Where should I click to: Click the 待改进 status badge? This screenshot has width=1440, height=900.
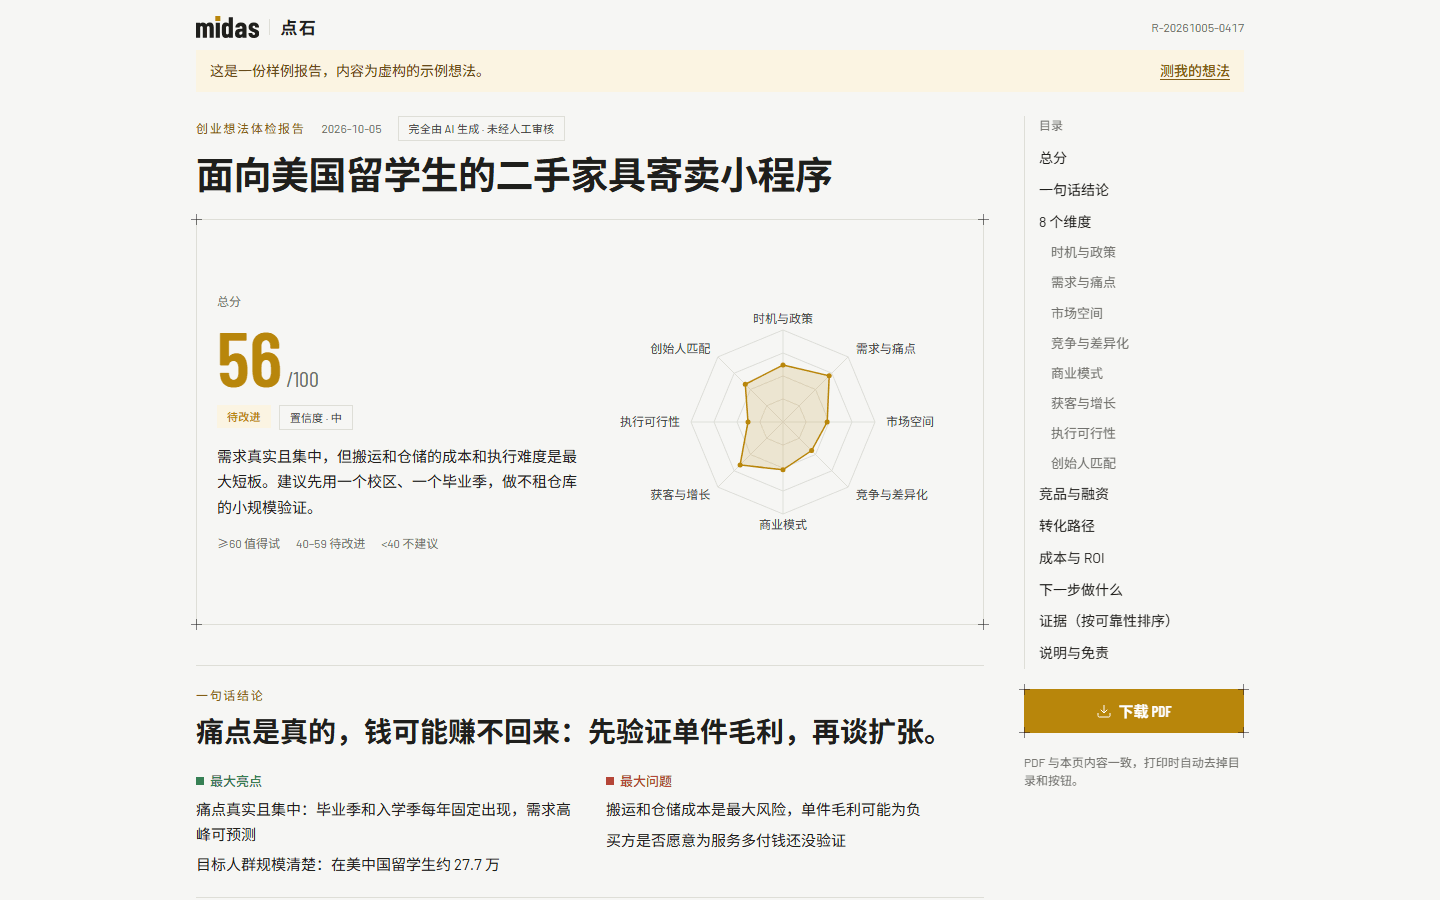coord(243,417)
